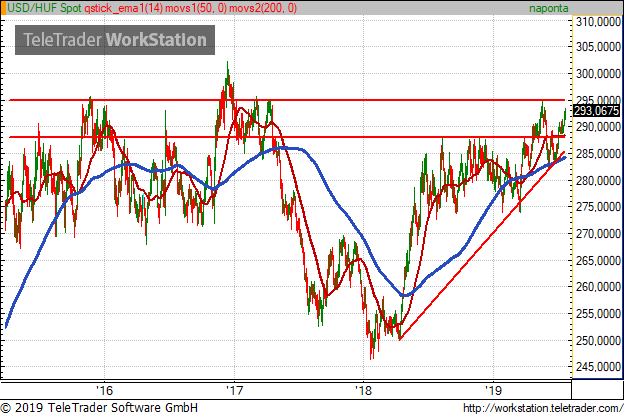This screenshot has width=624, height=417.
Task: Click the 275,0000 price axis label
Action: (x=598, y=207)
